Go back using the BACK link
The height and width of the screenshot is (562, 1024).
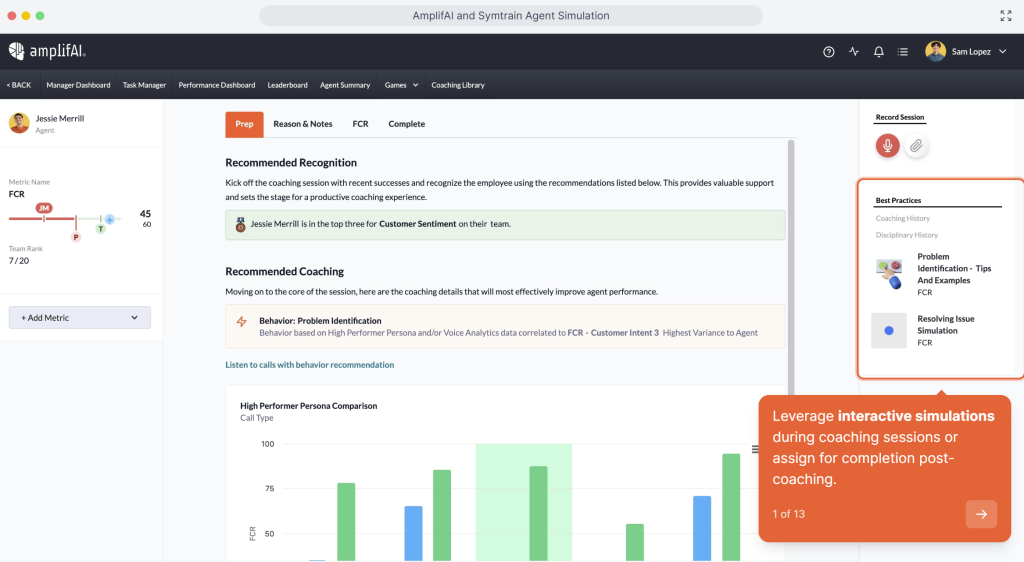[19, 85]
